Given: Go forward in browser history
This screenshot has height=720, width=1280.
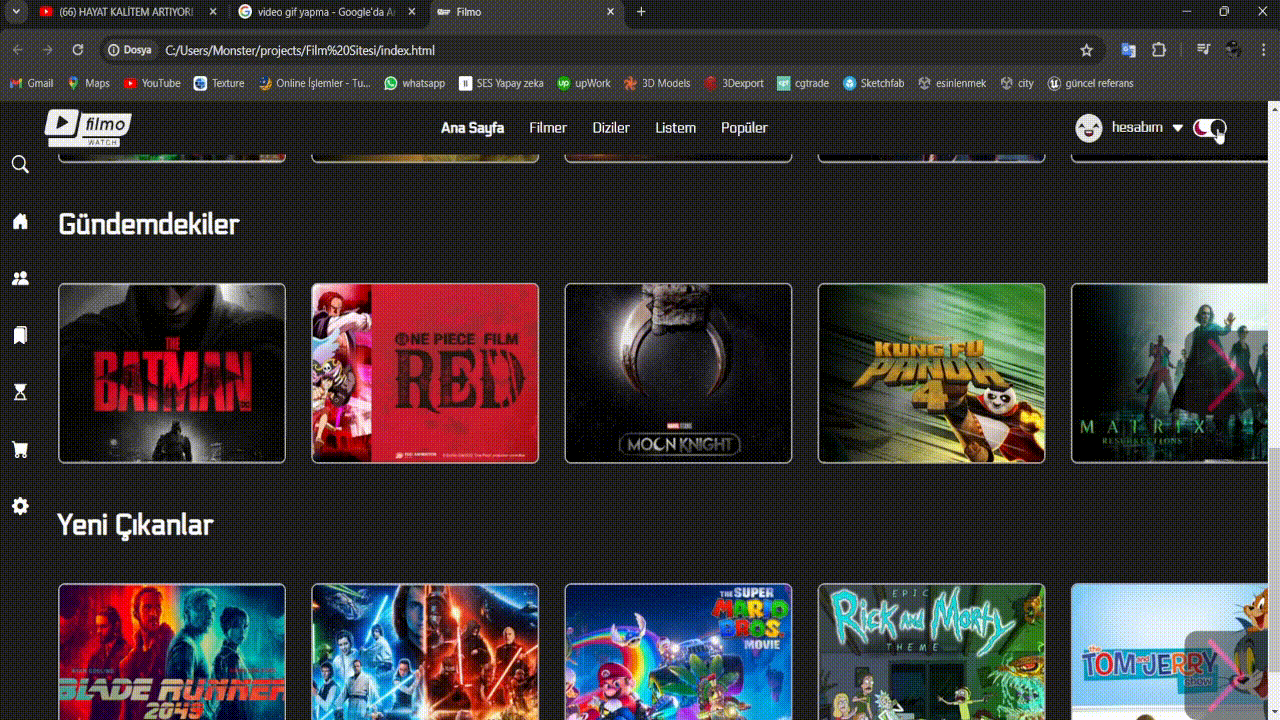Looking at the screenshot, I should coord(47,50).
